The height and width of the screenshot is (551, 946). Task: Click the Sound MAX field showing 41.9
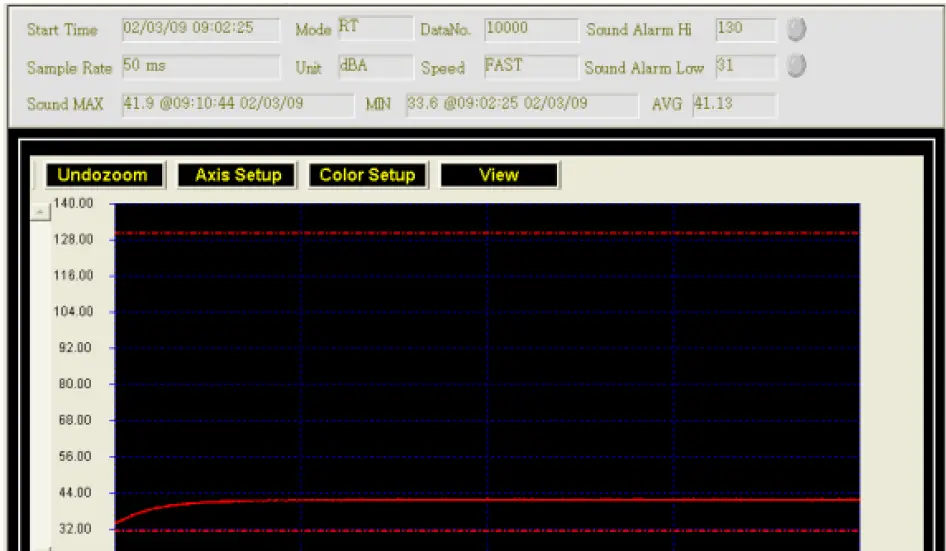[x=238, y=105]
